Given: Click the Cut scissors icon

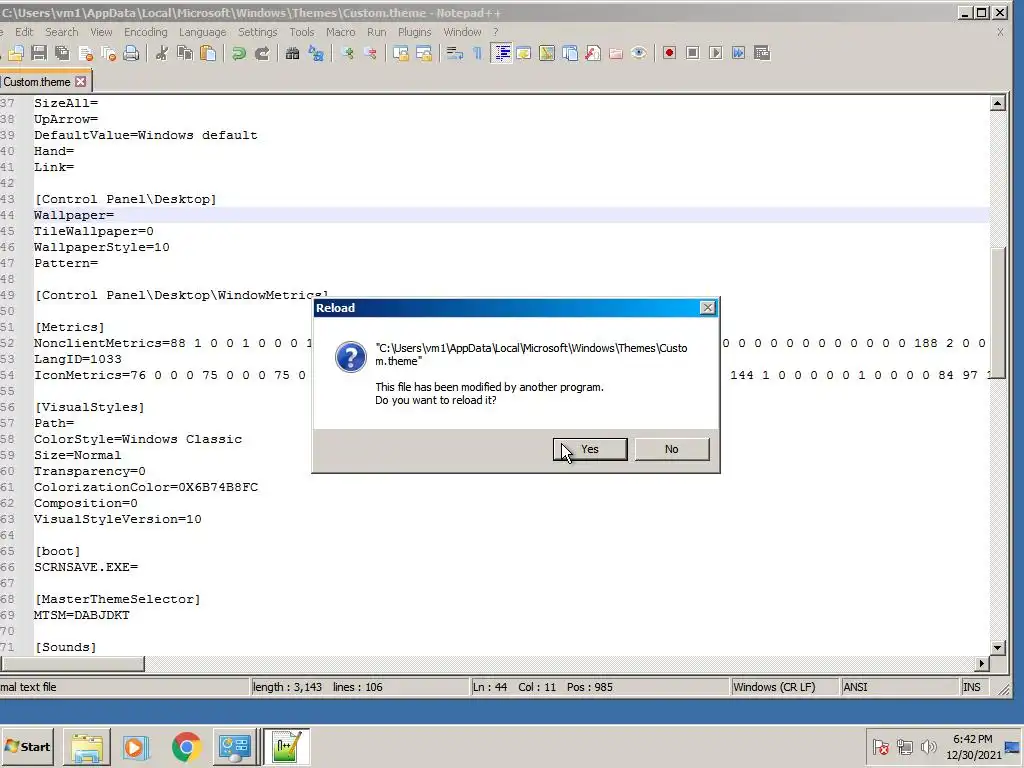Looking at the screenshot, I should [161, 54].
